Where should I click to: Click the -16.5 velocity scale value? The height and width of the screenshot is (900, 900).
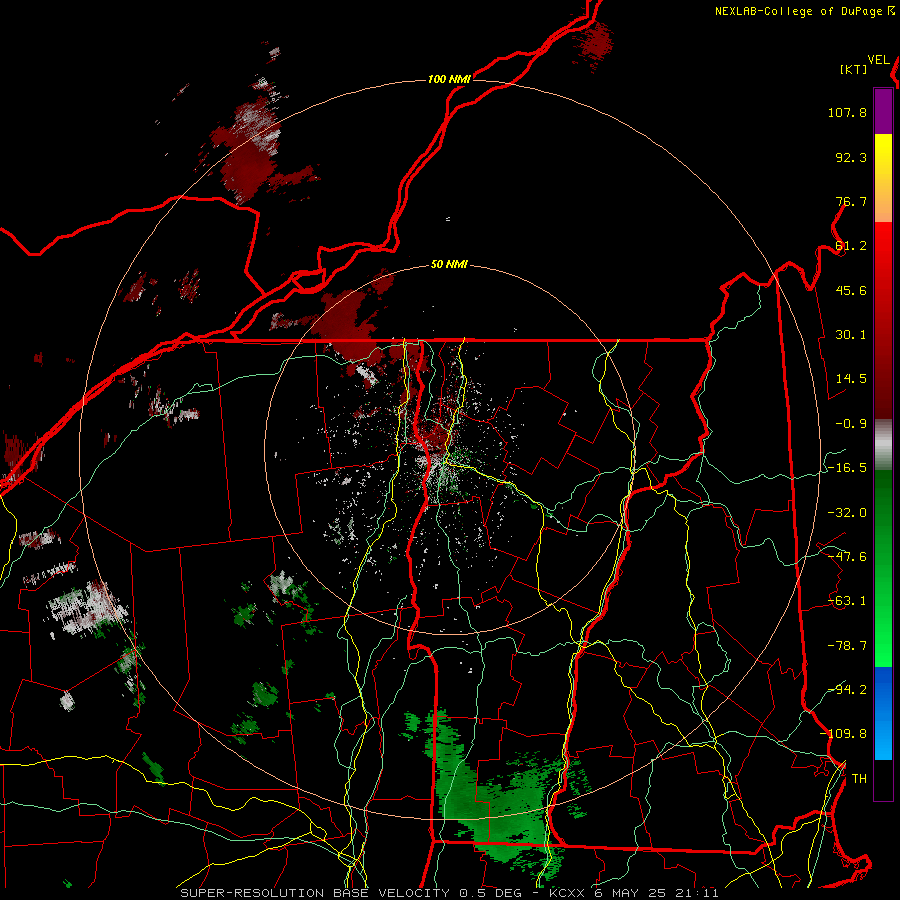(x=847, y=468)
